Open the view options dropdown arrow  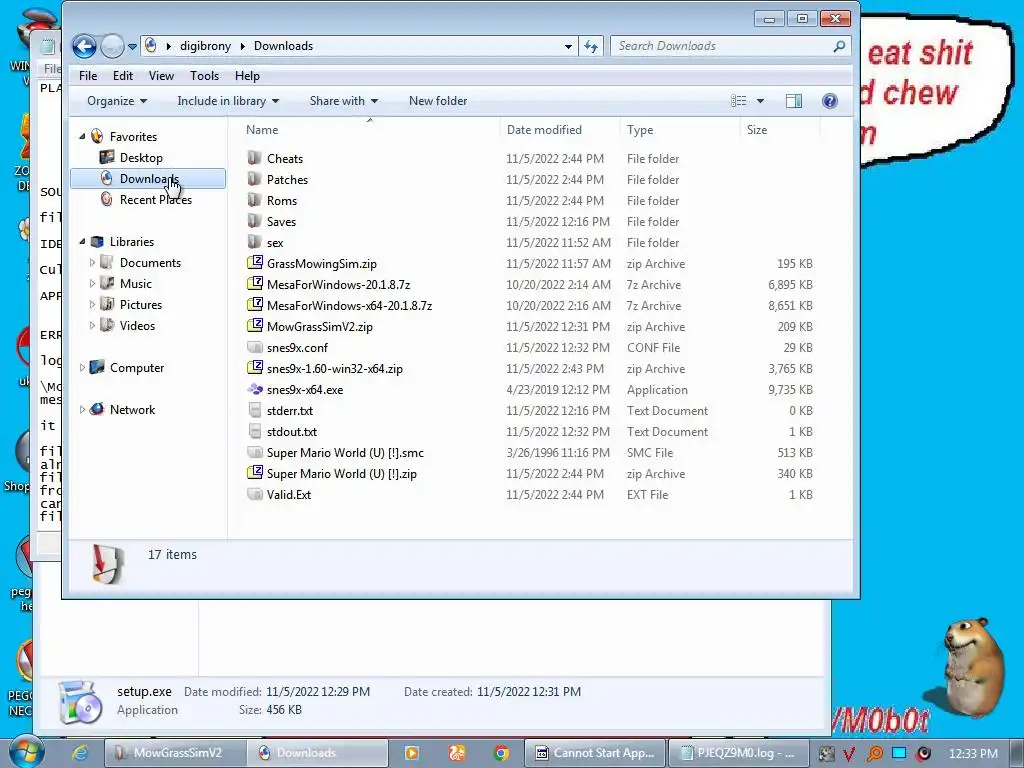[x=760, y=101]
